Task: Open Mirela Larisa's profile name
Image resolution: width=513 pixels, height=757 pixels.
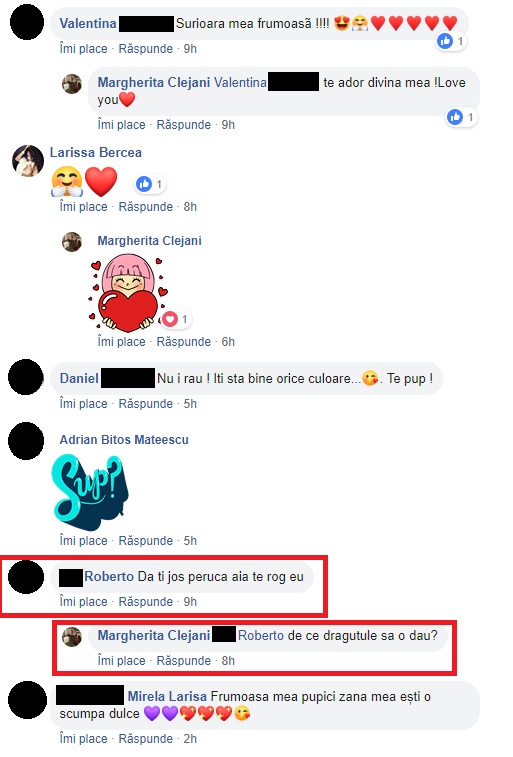Action: click(167, 697)
